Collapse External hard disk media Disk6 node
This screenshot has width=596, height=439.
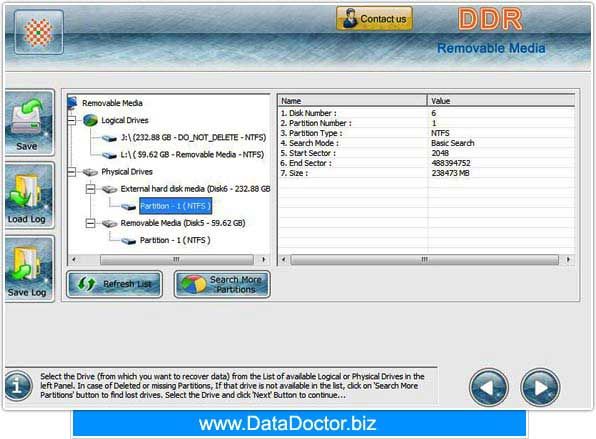tap(90, 189)
